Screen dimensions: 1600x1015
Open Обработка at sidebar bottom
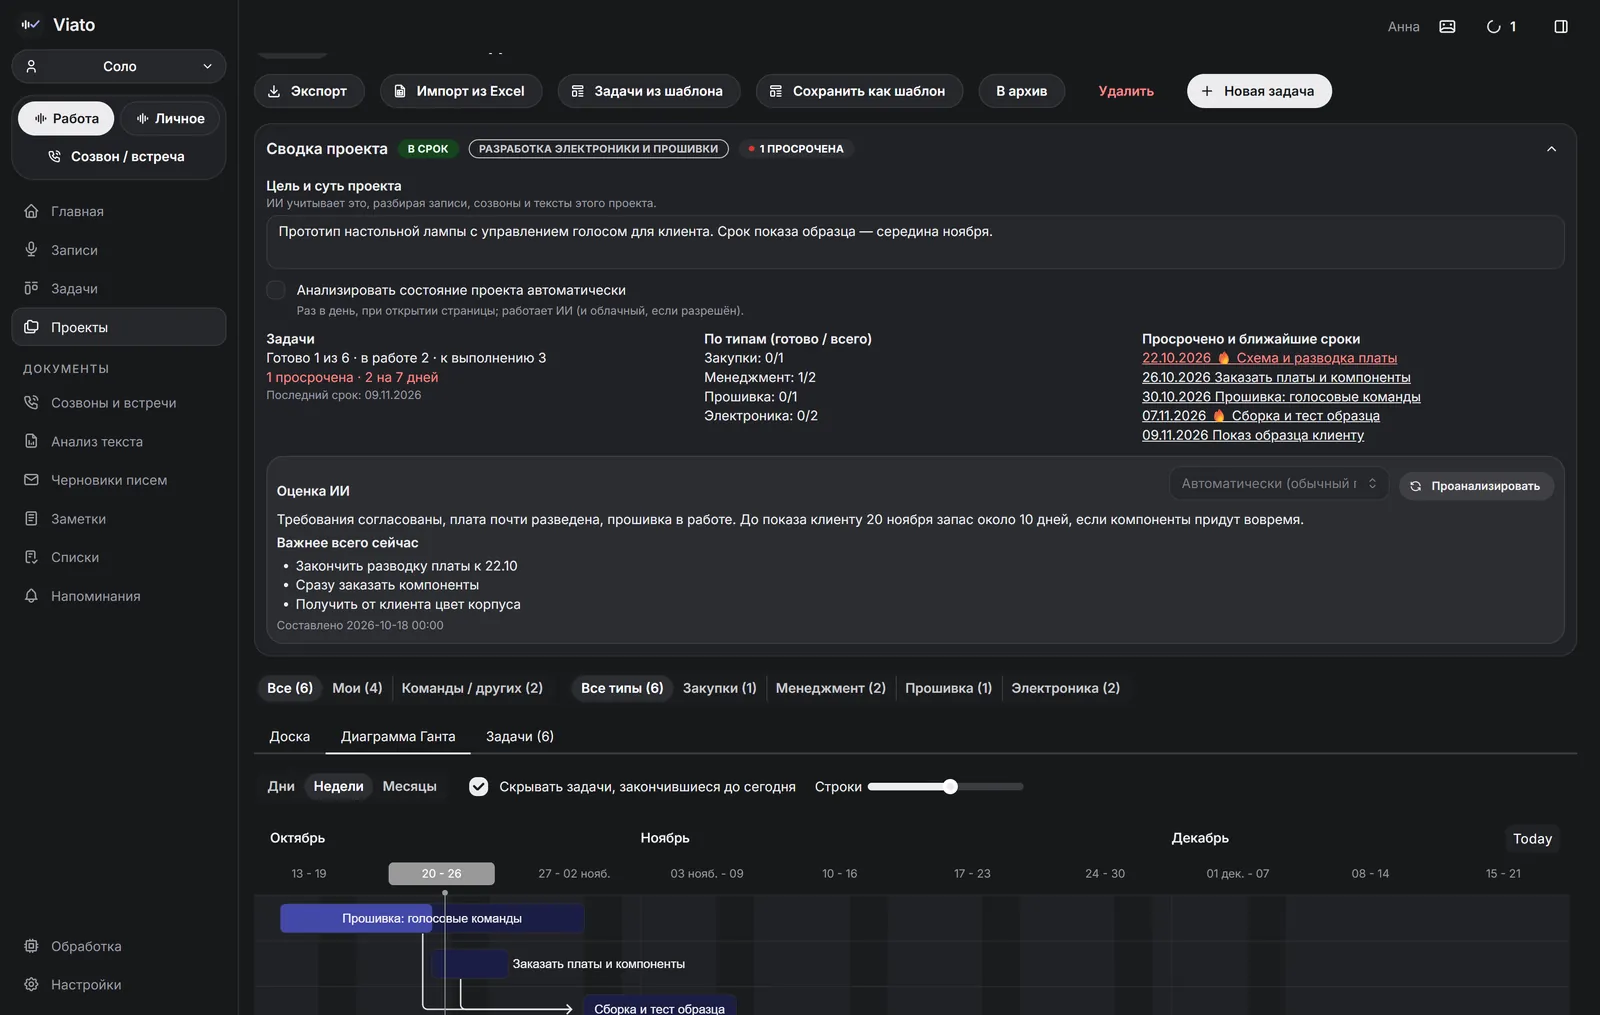pyautogui.click(x=118, y=946)
